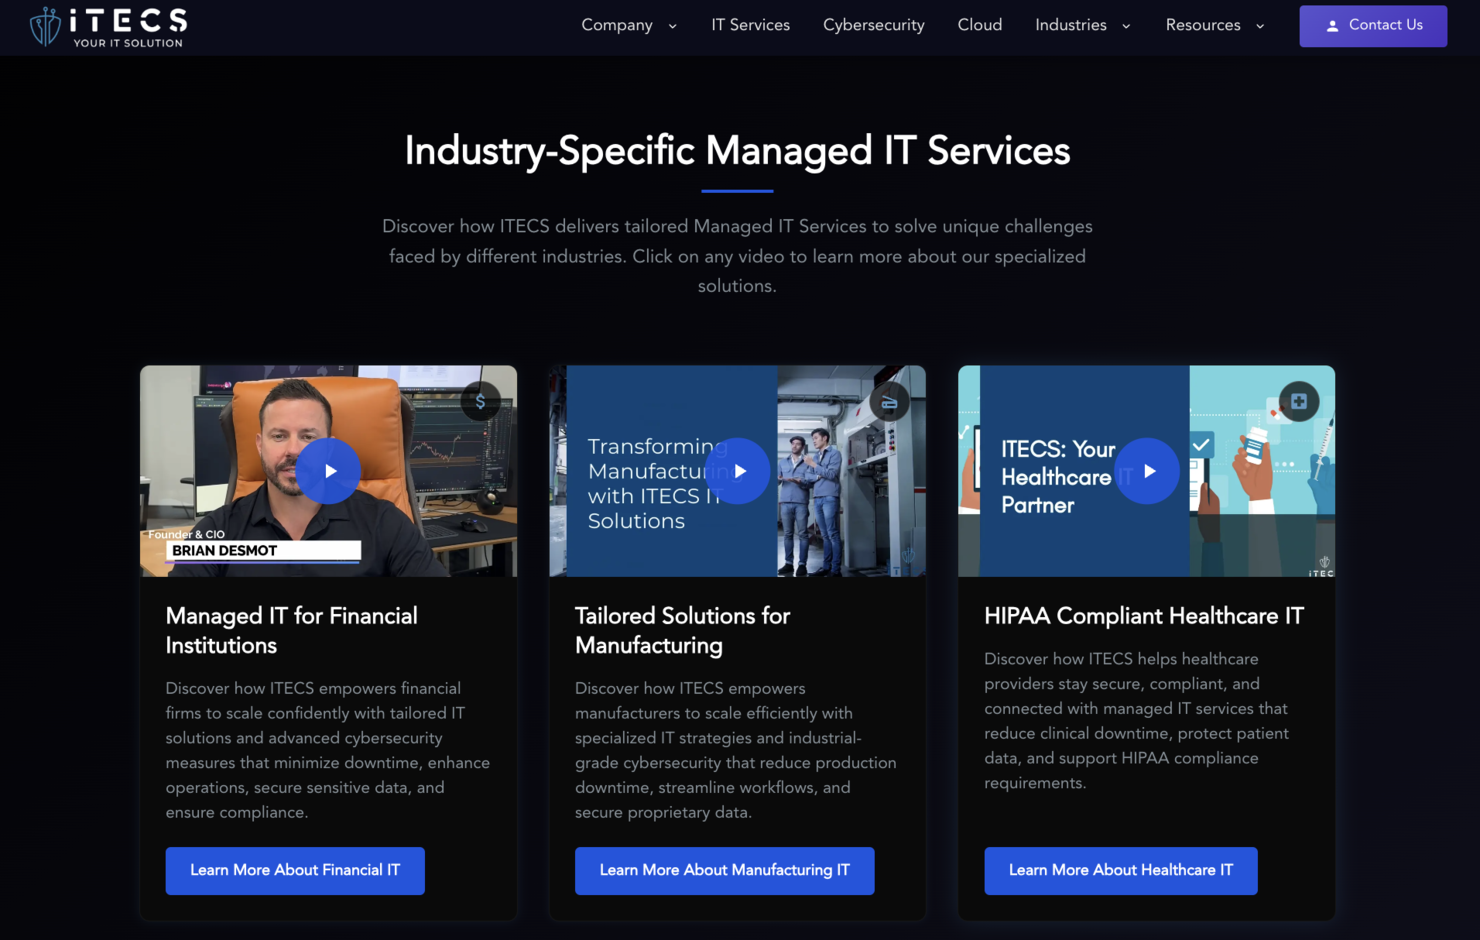Click the Industry-Specific Managed IT Services heading
This screenshot has height=940, width=1480.
(x=737, y=151)
